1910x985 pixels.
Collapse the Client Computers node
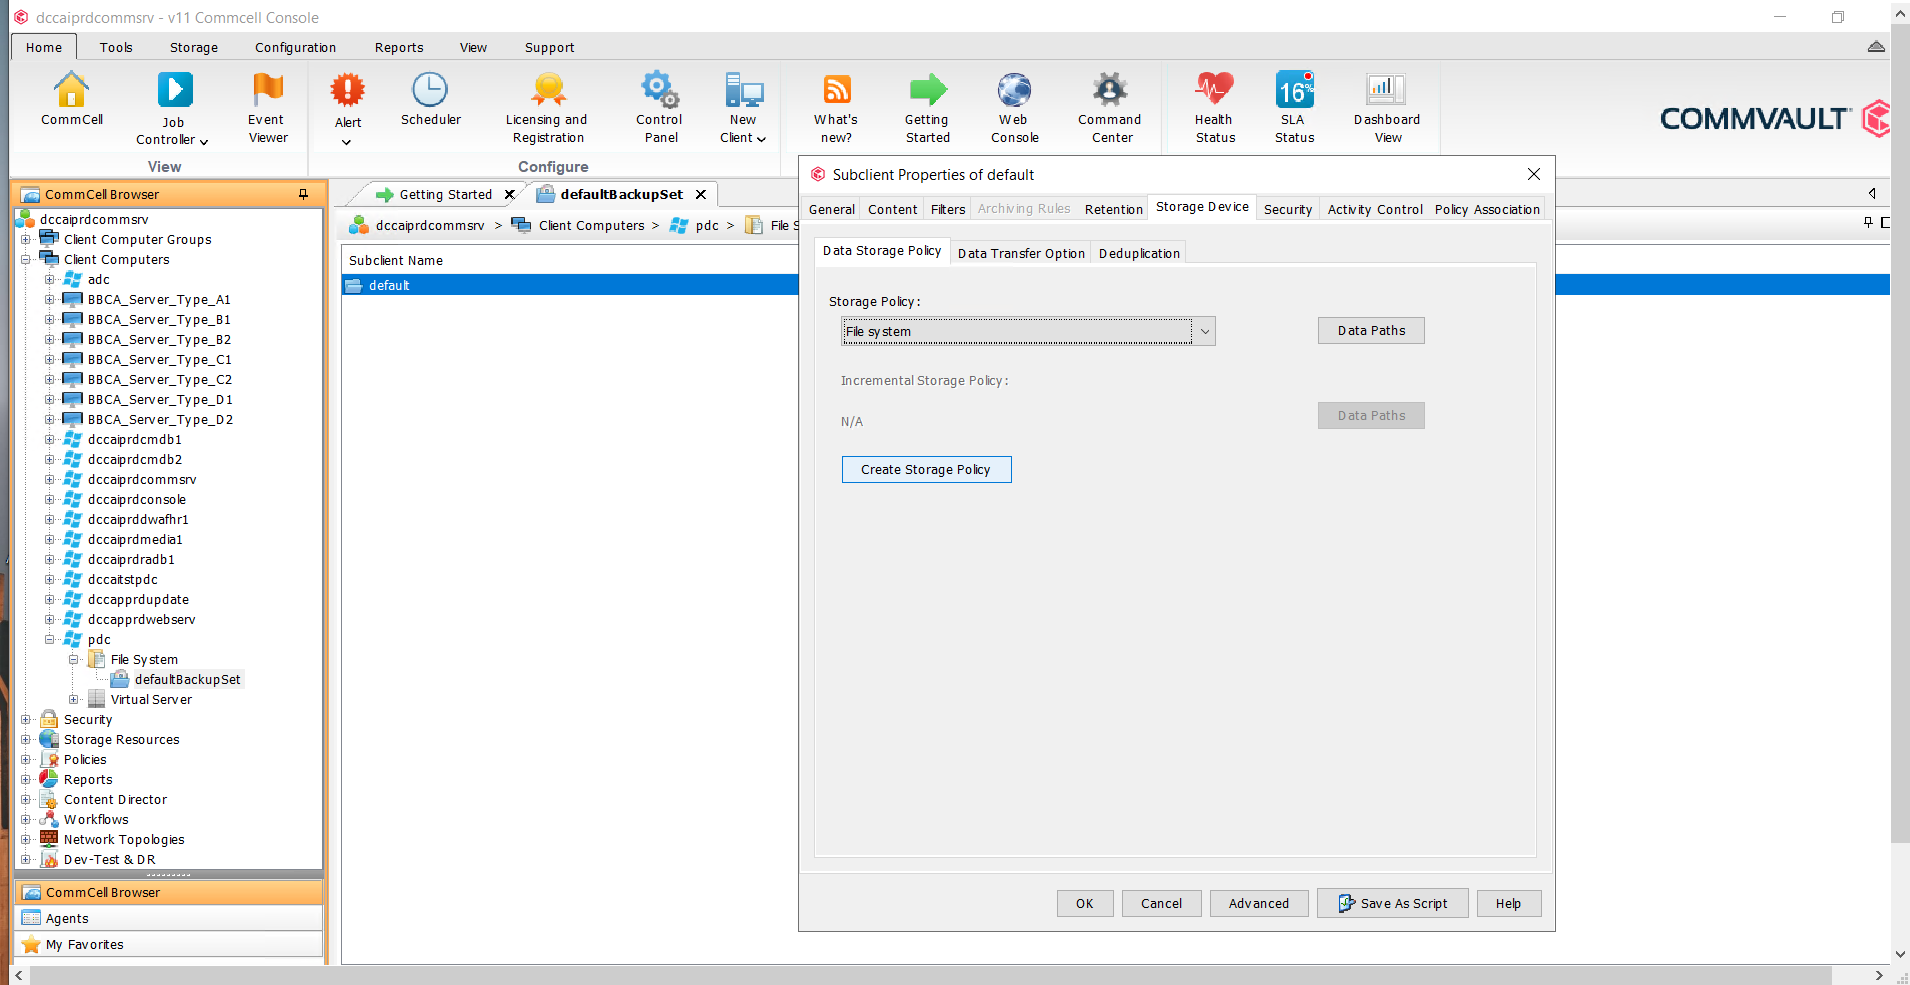tap(26, 259)
